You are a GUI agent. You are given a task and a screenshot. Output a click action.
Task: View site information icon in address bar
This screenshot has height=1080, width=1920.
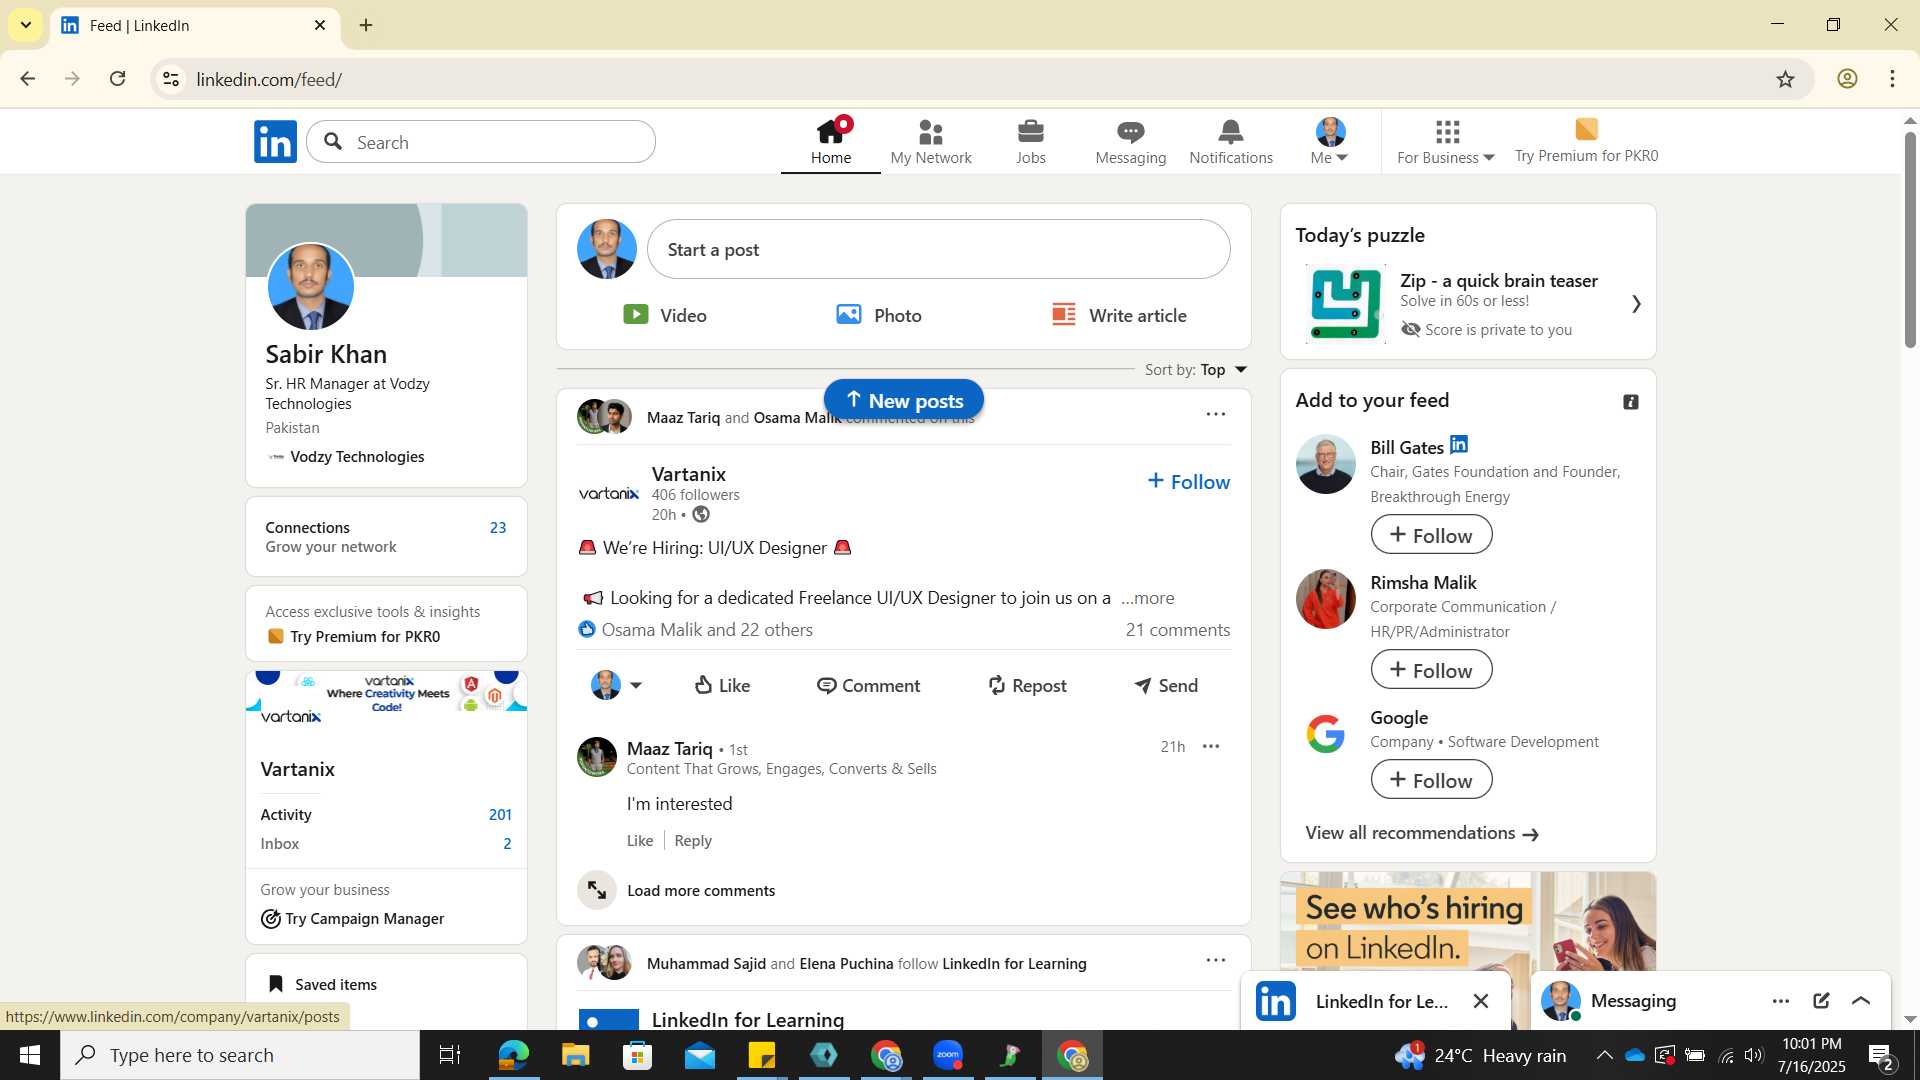coord(171,79)
